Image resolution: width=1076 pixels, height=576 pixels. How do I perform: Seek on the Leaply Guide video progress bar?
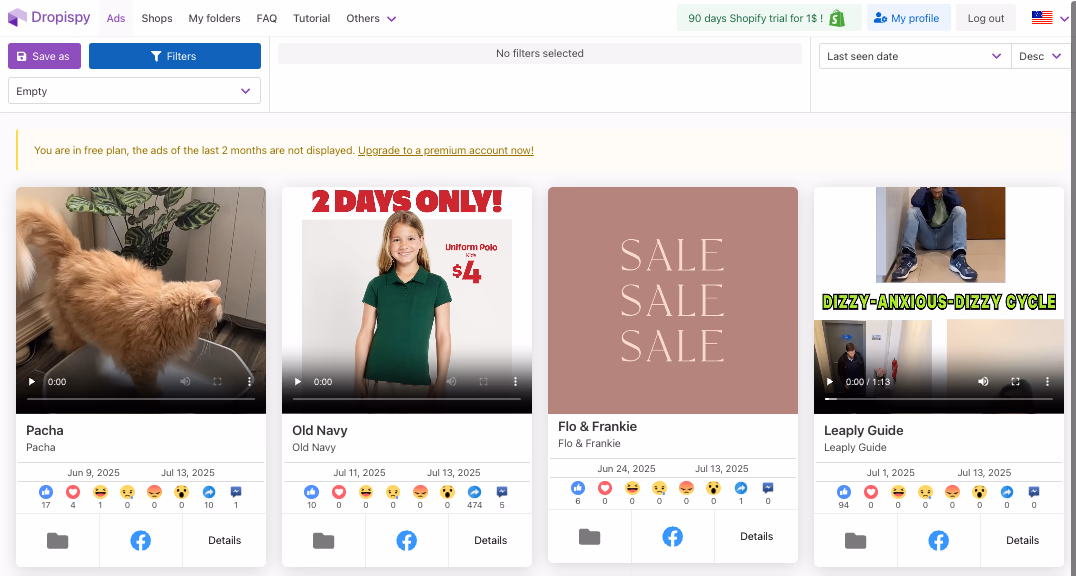939,398
